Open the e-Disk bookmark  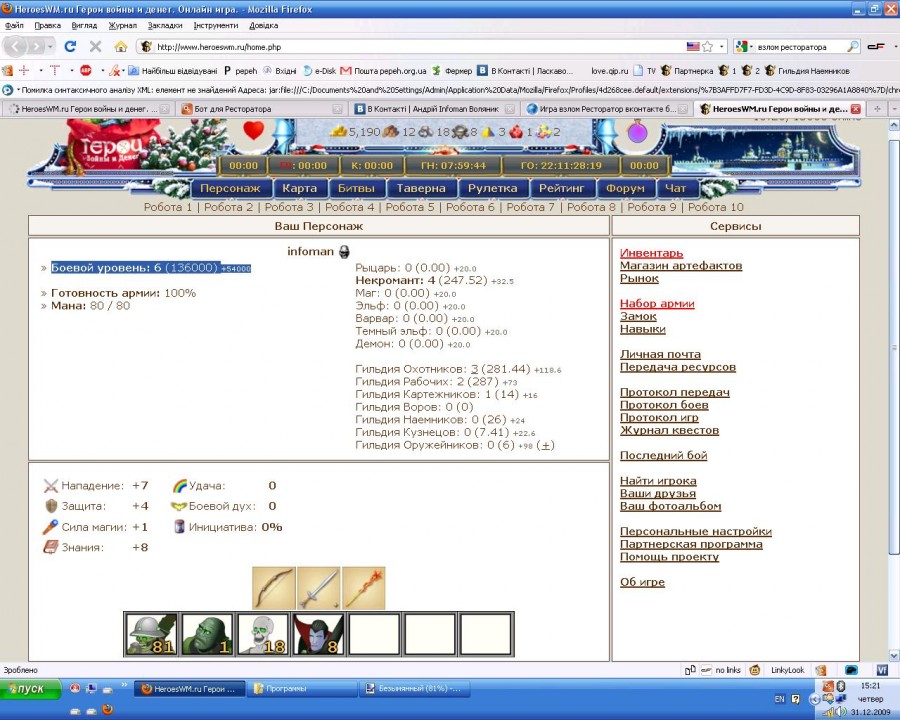click(319, 71)
